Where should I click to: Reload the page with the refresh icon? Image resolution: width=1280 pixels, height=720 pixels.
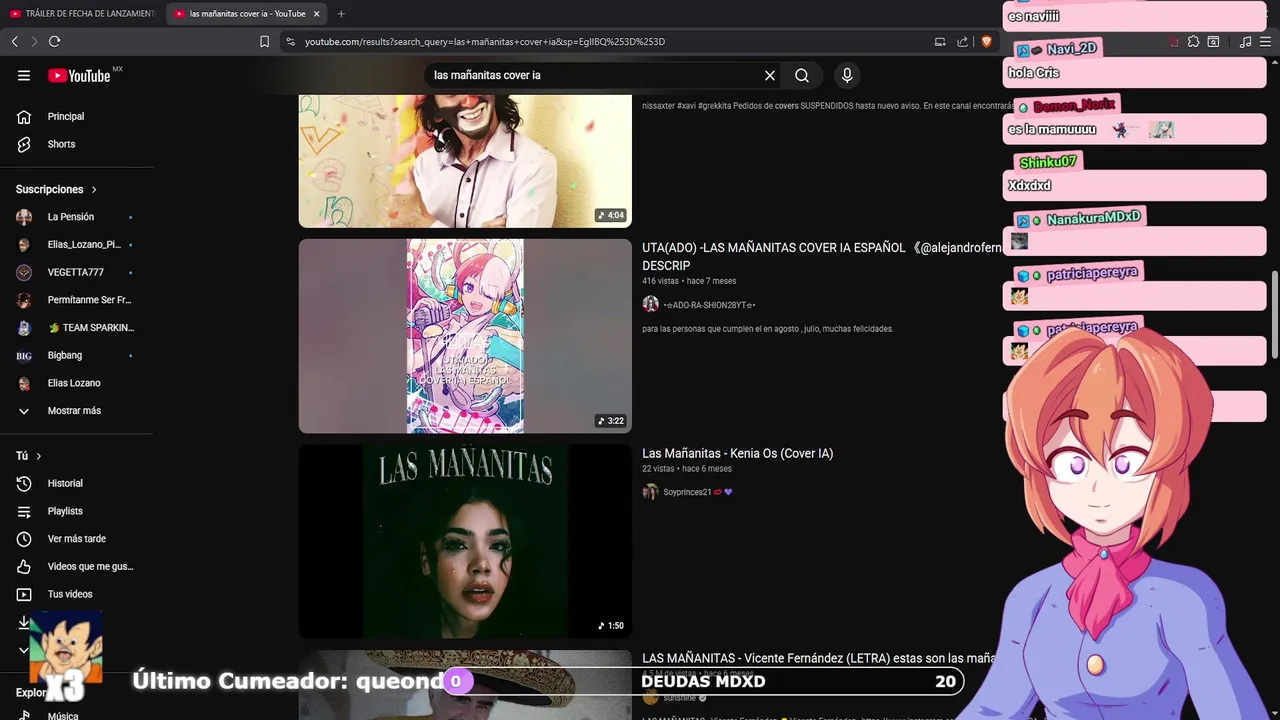point(55,41)
